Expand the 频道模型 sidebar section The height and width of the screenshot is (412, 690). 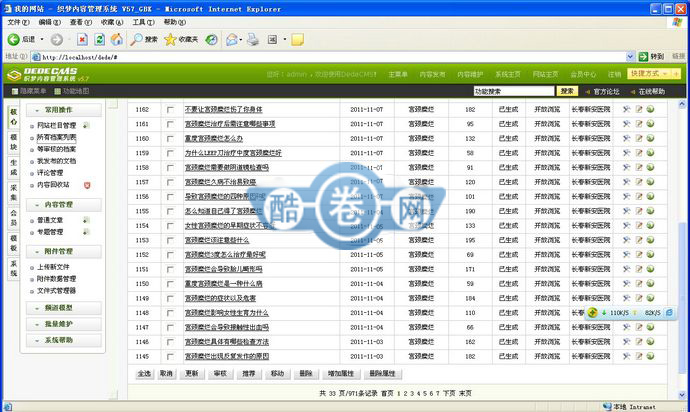point(64,308)
